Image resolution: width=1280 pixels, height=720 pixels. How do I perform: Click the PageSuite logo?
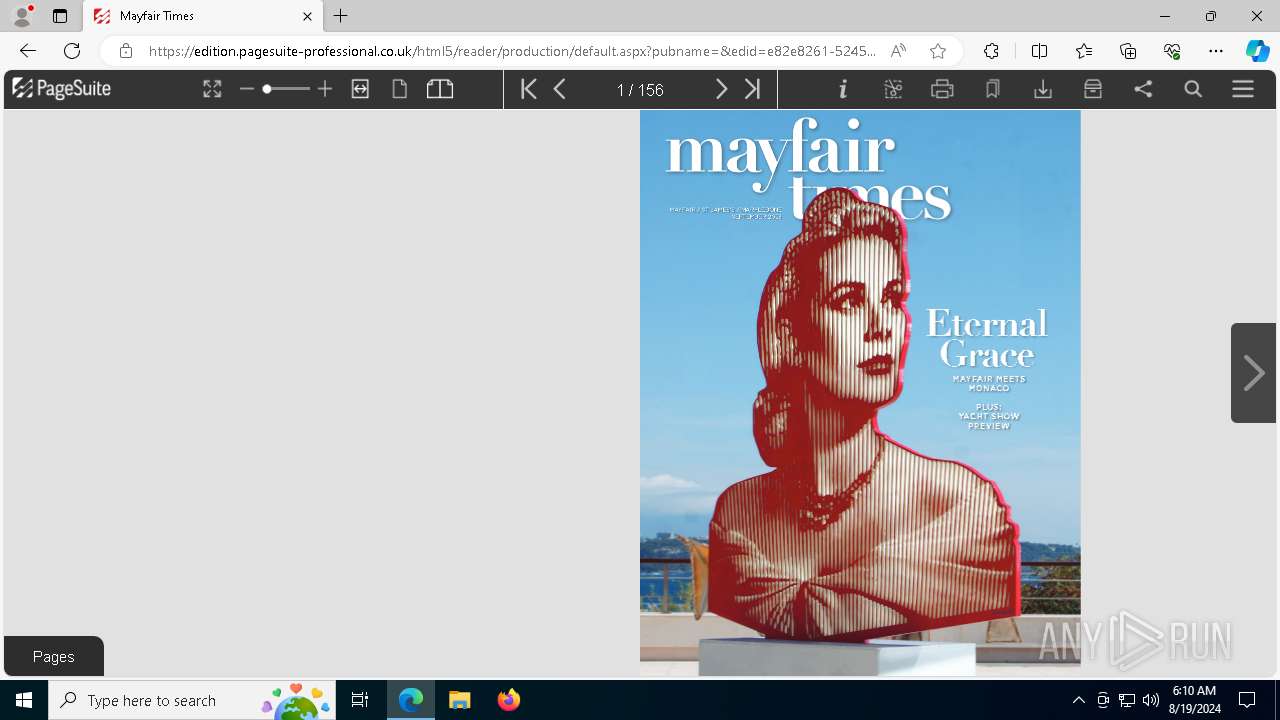point(61,89)
